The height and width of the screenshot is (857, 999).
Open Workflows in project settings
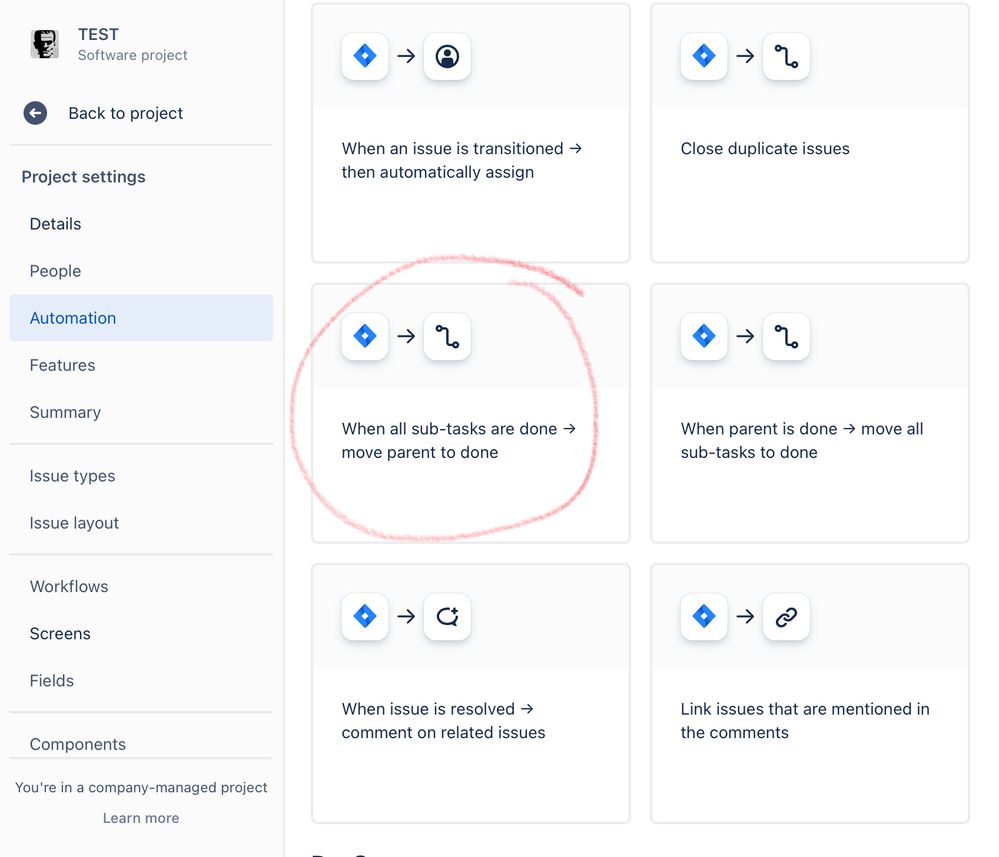pyautogui.click(x=69, y=587)
